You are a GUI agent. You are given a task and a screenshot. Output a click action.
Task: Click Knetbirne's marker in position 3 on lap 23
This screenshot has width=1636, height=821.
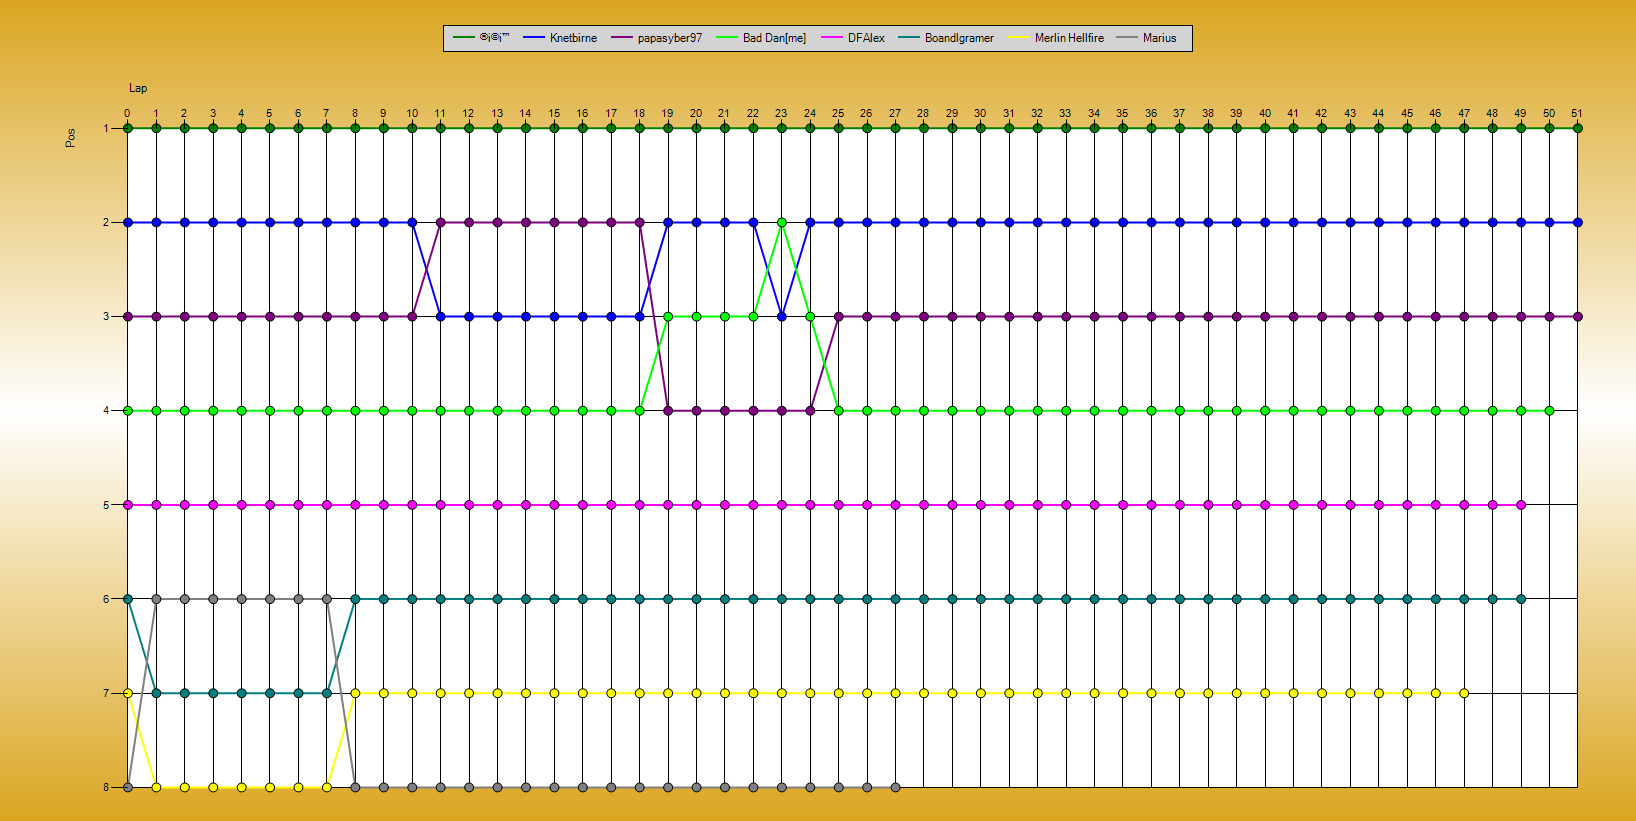[782, 316]
